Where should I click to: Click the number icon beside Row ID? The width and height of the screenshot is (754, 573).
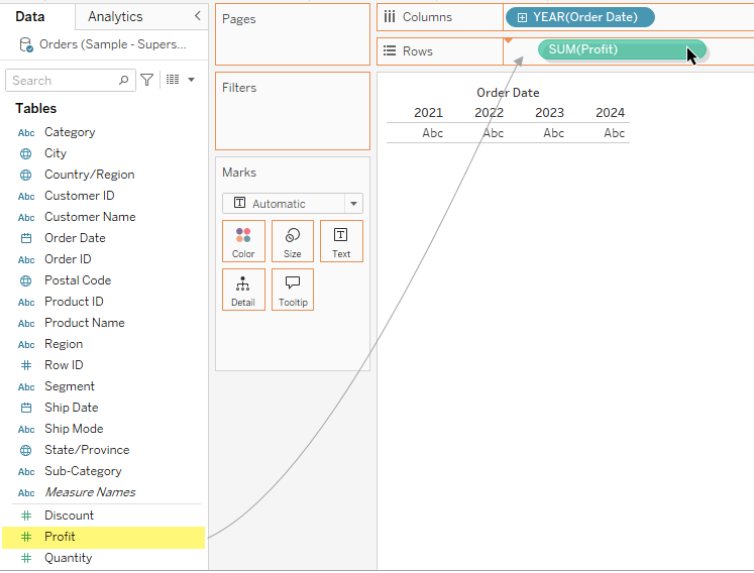coord(26,365)
